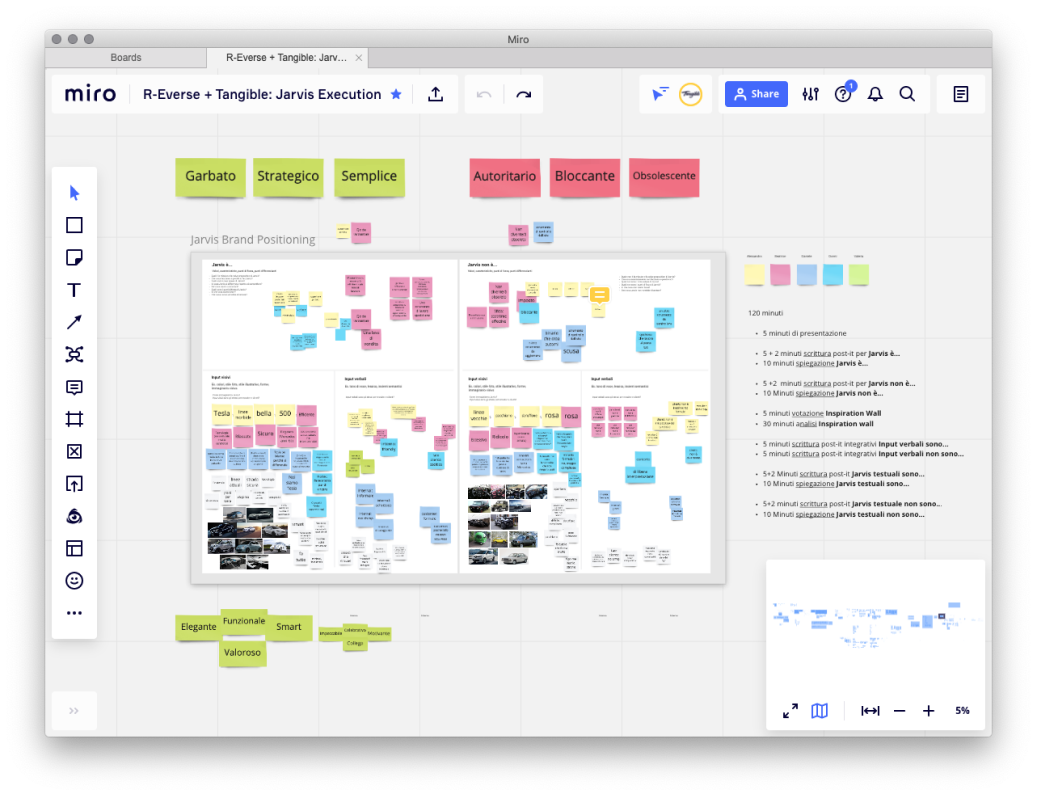Select the cursor arrow tool

click(x=74, y=193)
